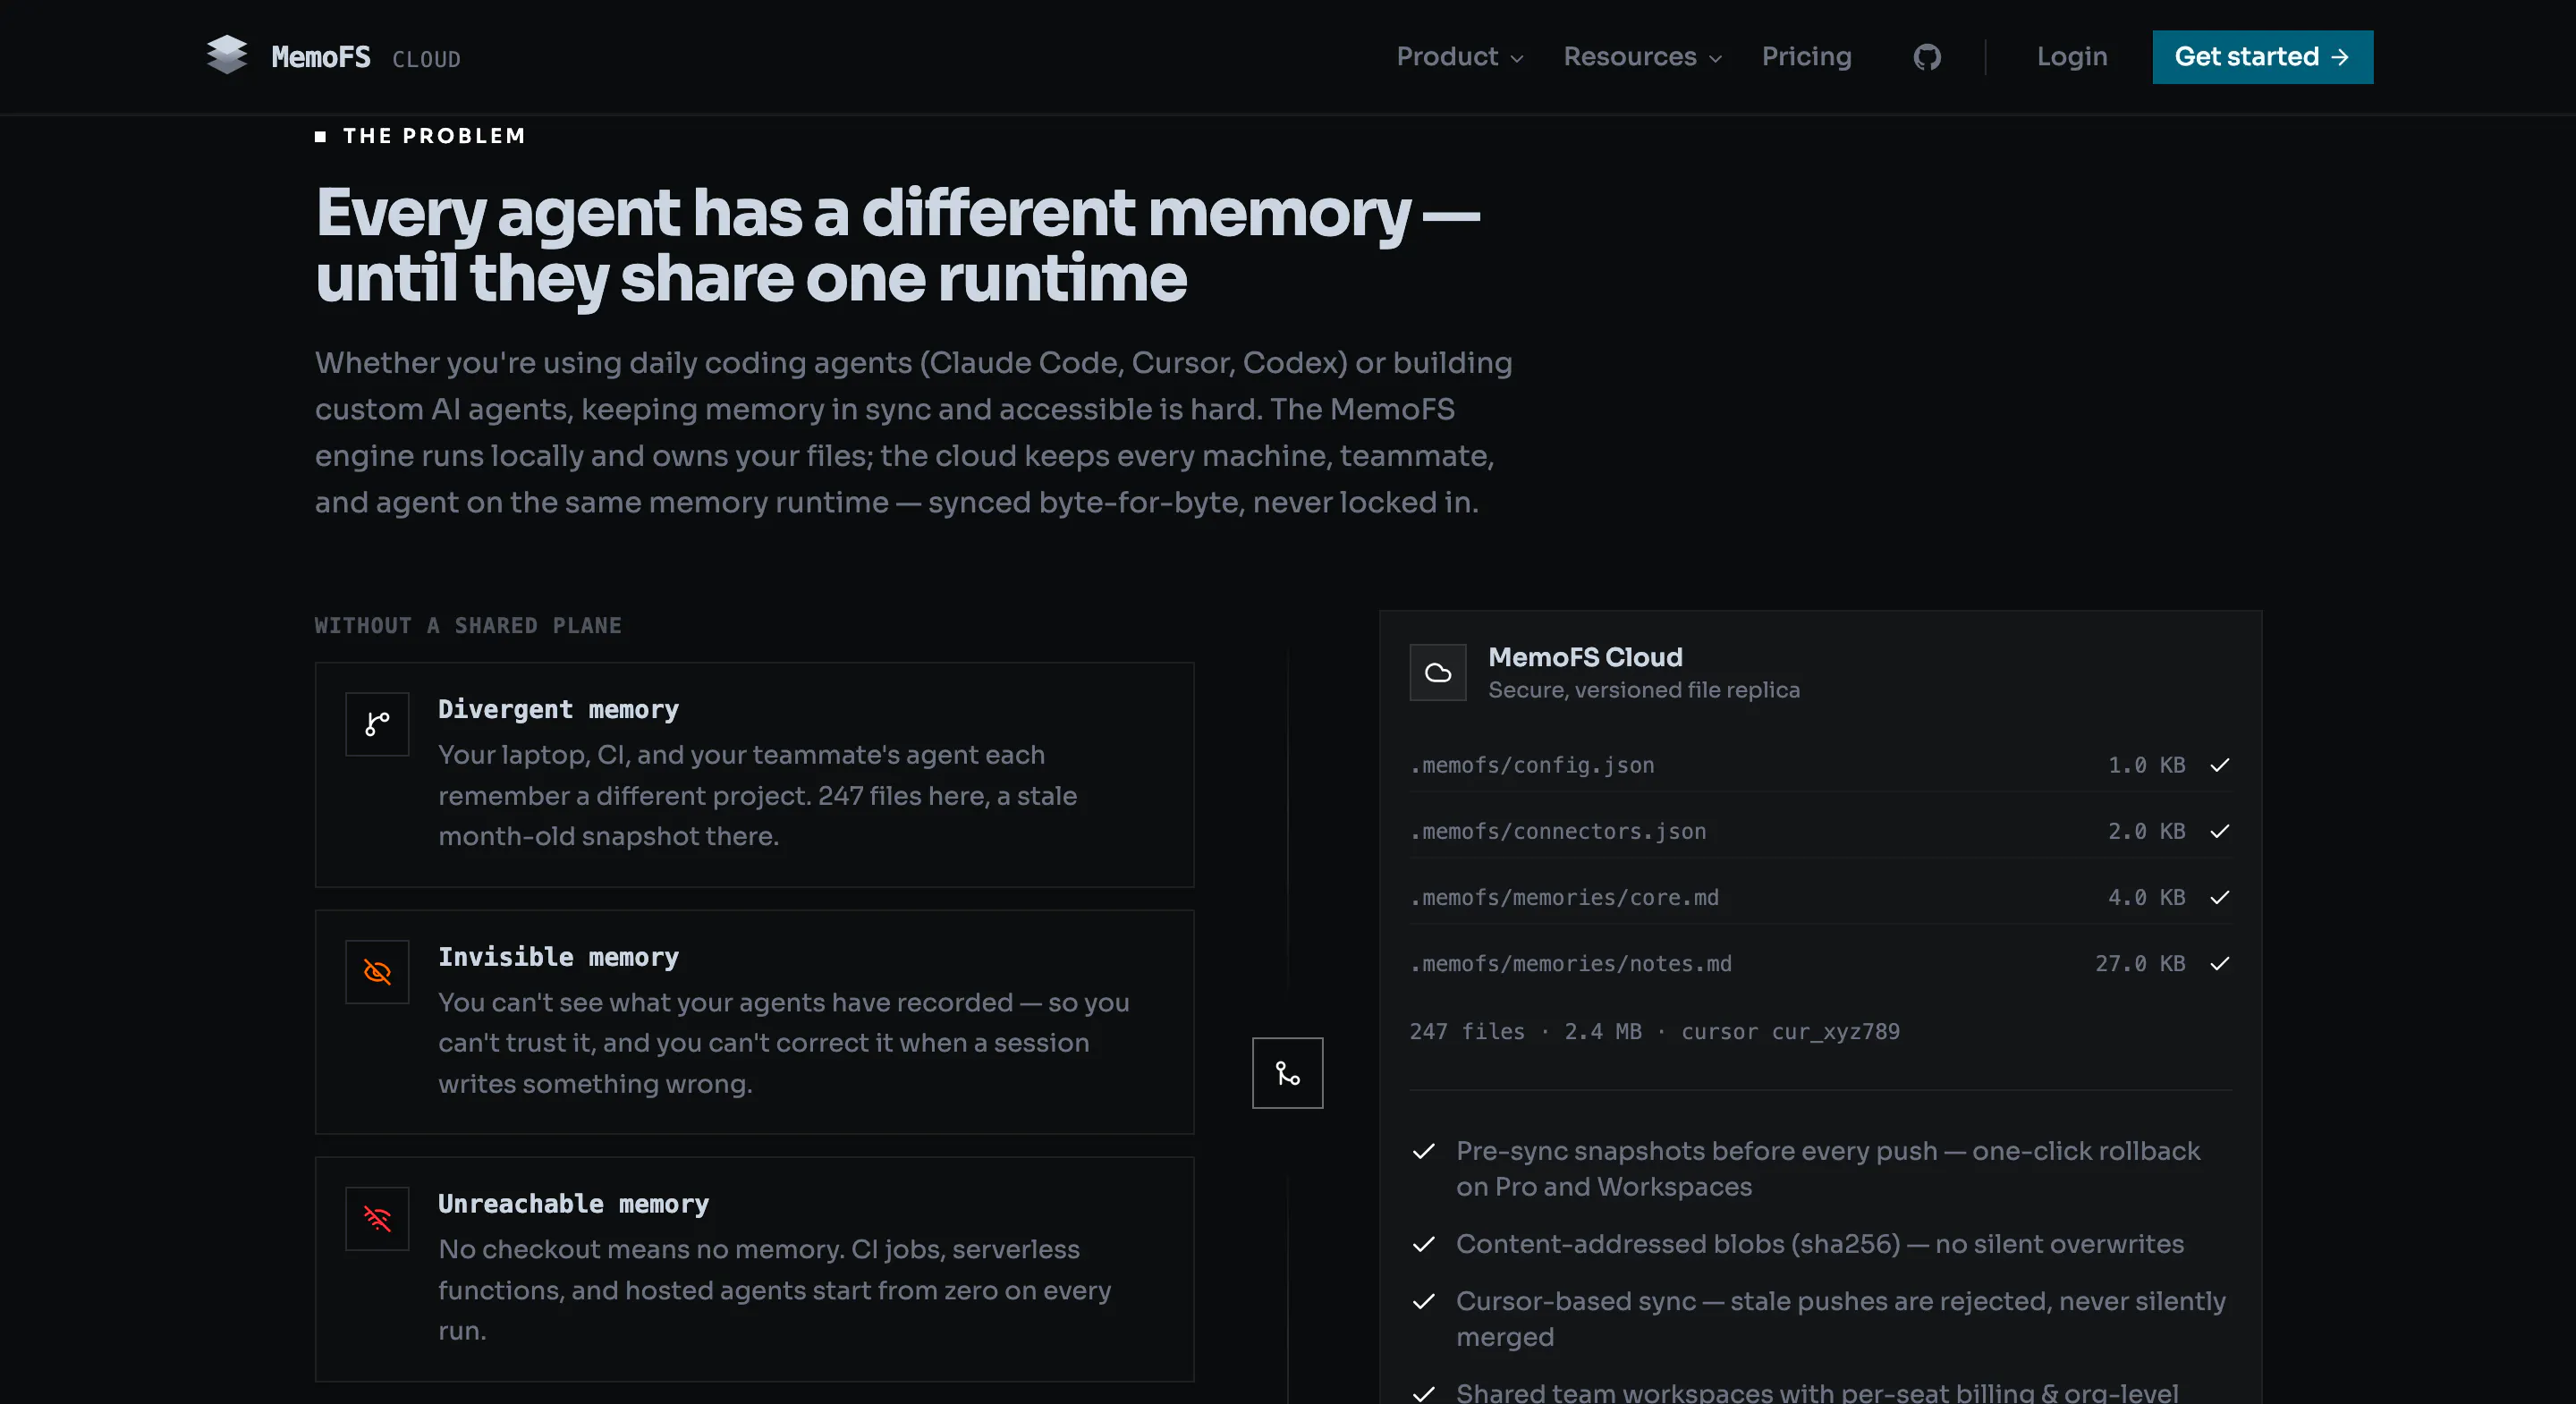
Task: Expand the Resources dropdown menu
Action: (1642, 57)
